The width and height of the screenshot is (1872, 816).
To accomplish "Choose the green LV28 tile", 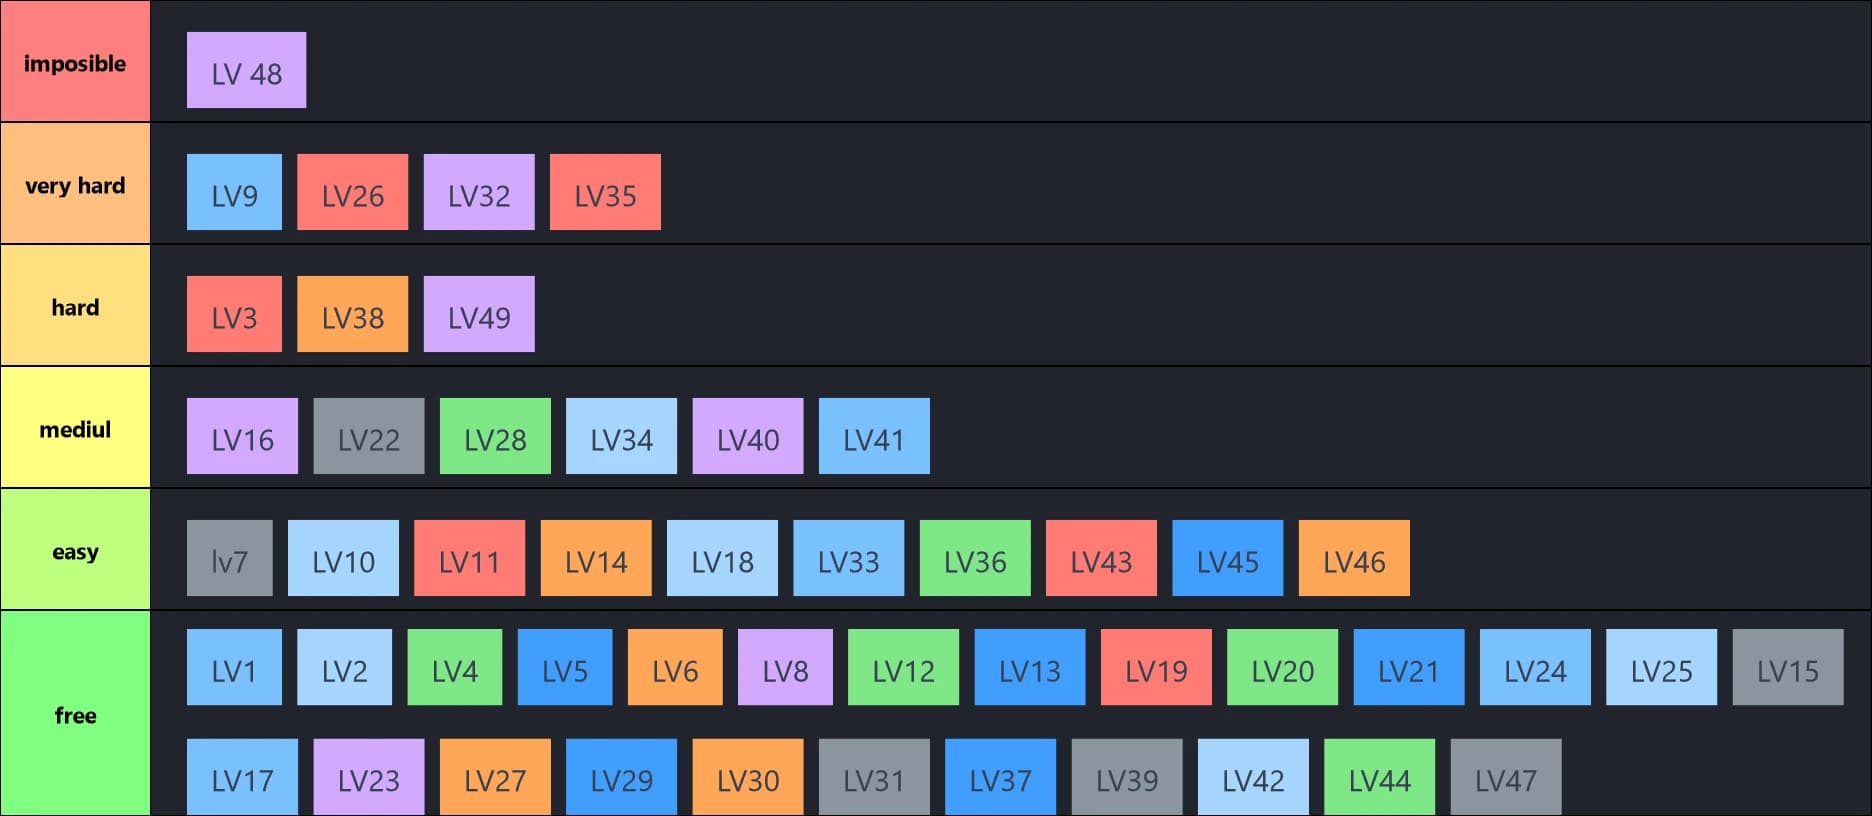I will point(495,436).
